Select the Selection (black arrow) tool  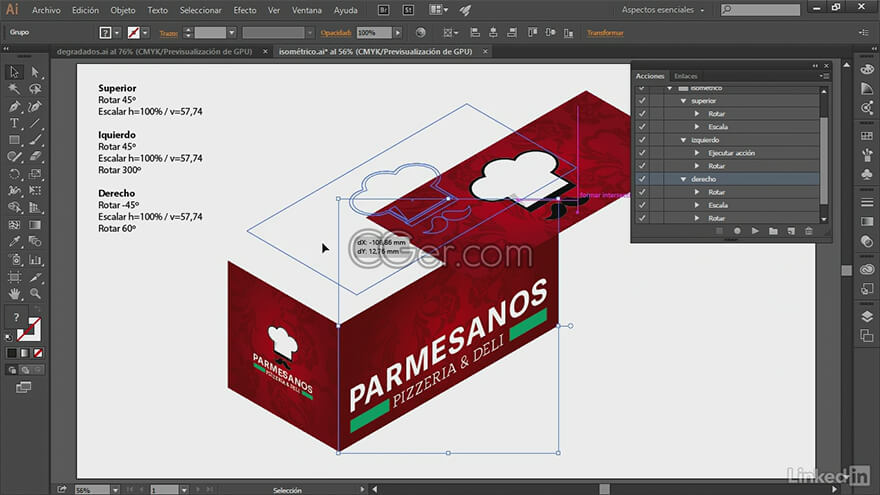14,72
